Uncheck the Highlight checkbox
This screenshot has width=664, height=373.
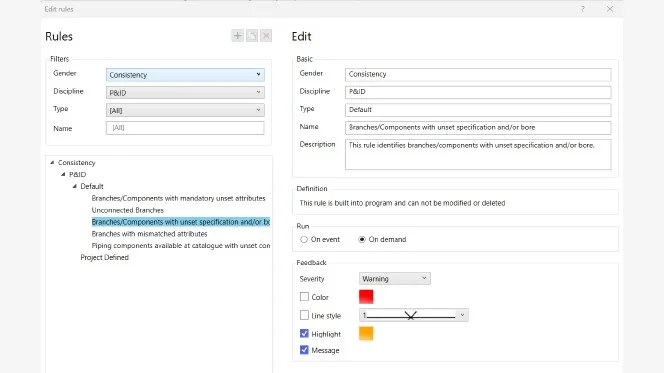(304, 334)
